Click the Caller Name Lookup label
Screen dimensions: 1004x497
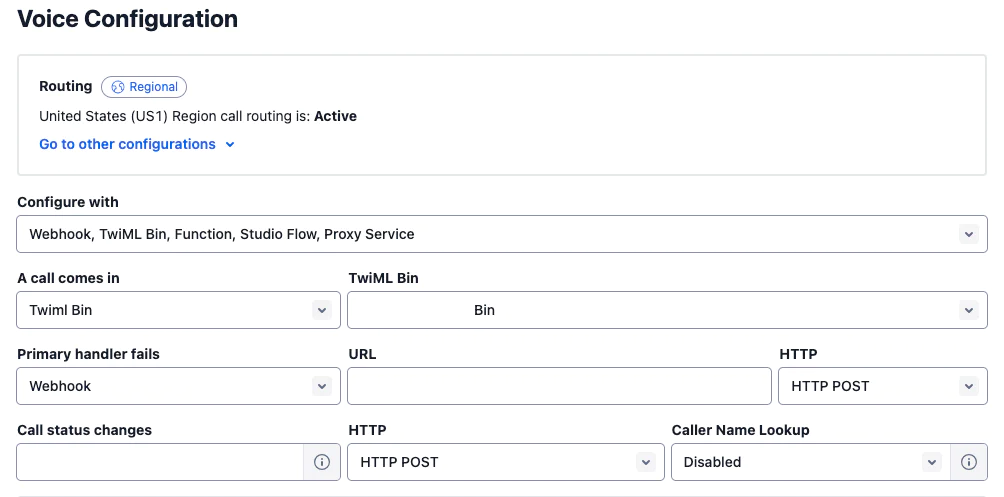click(x=740, y=430)
